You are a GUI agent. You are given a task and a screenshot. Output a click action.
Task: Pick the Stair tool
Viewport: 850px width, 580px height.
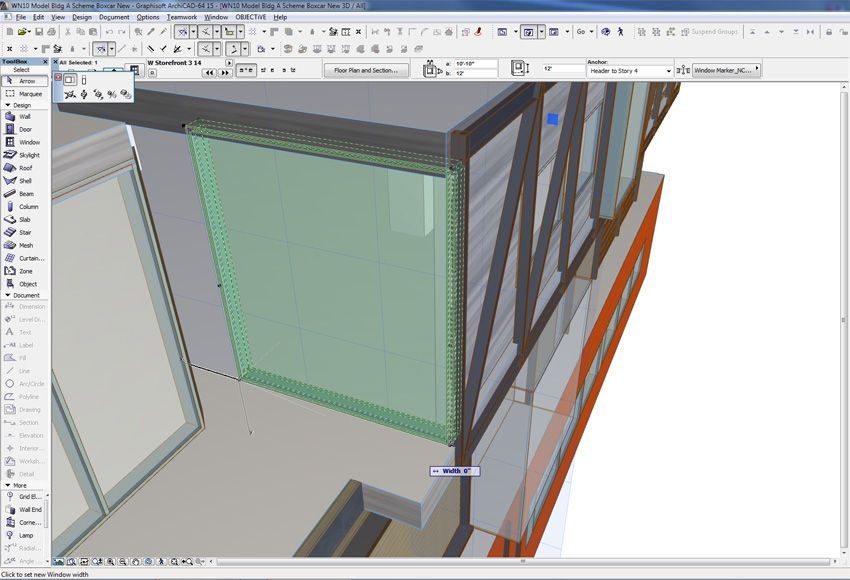click(25, 233)
